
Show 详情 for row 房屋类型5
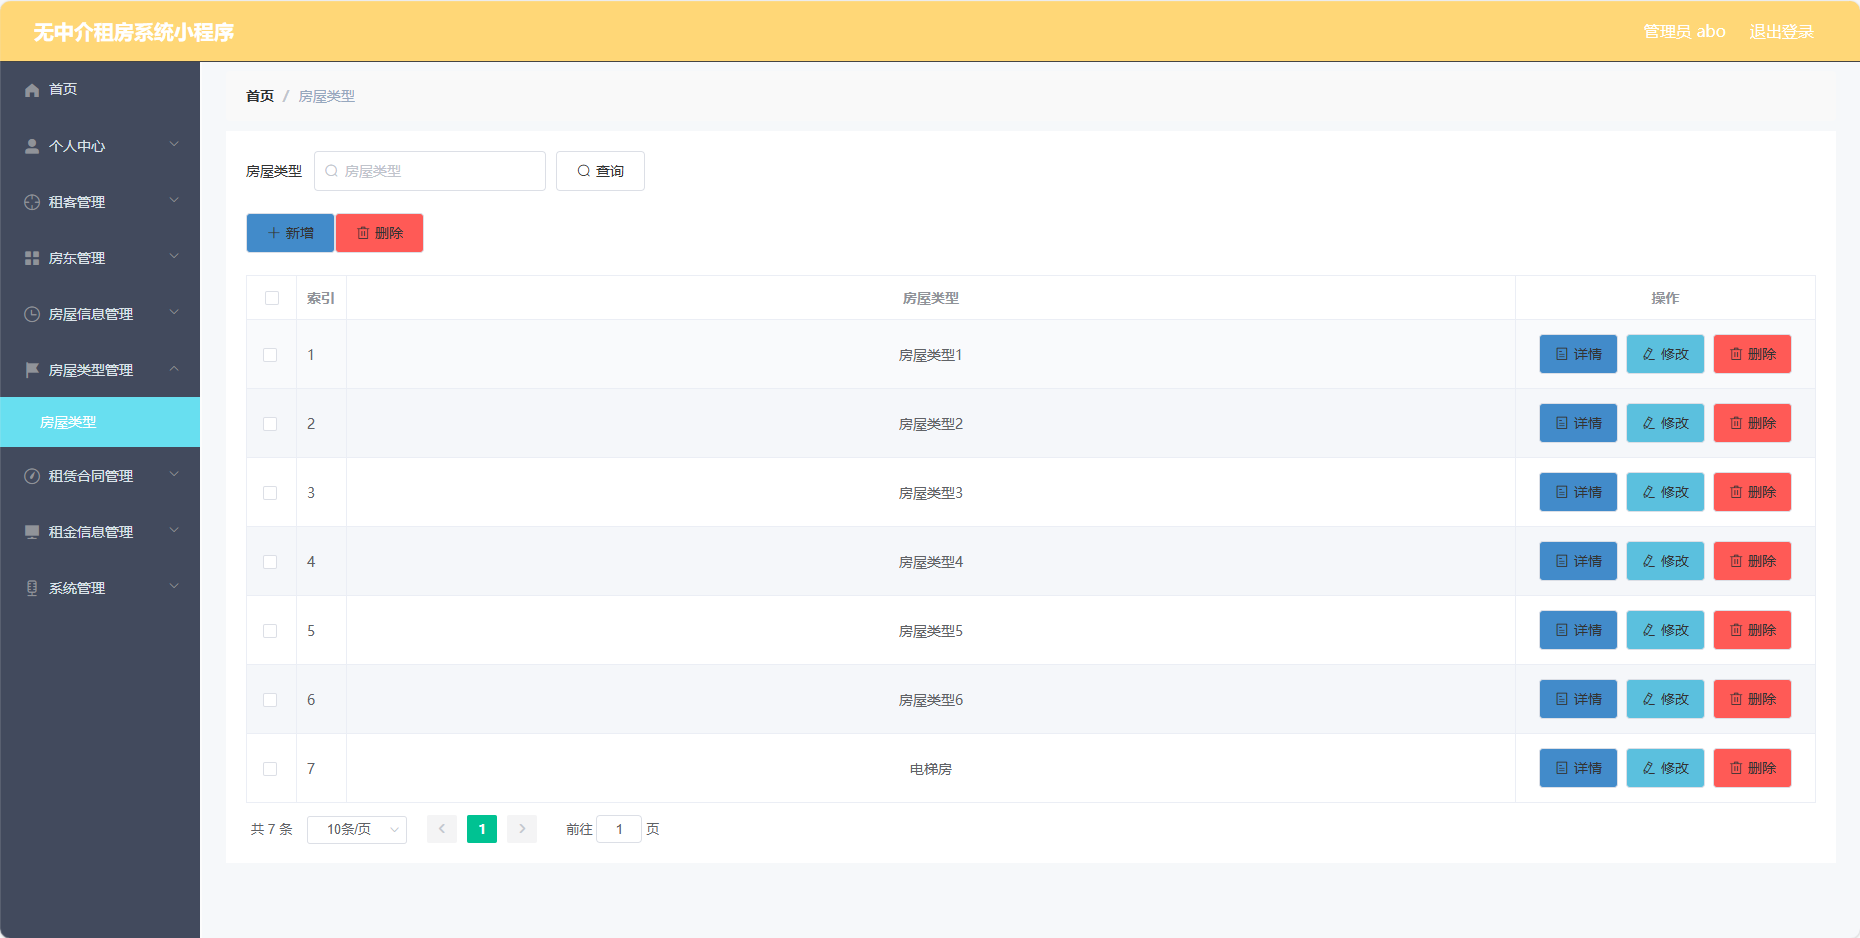point(1578,630)
